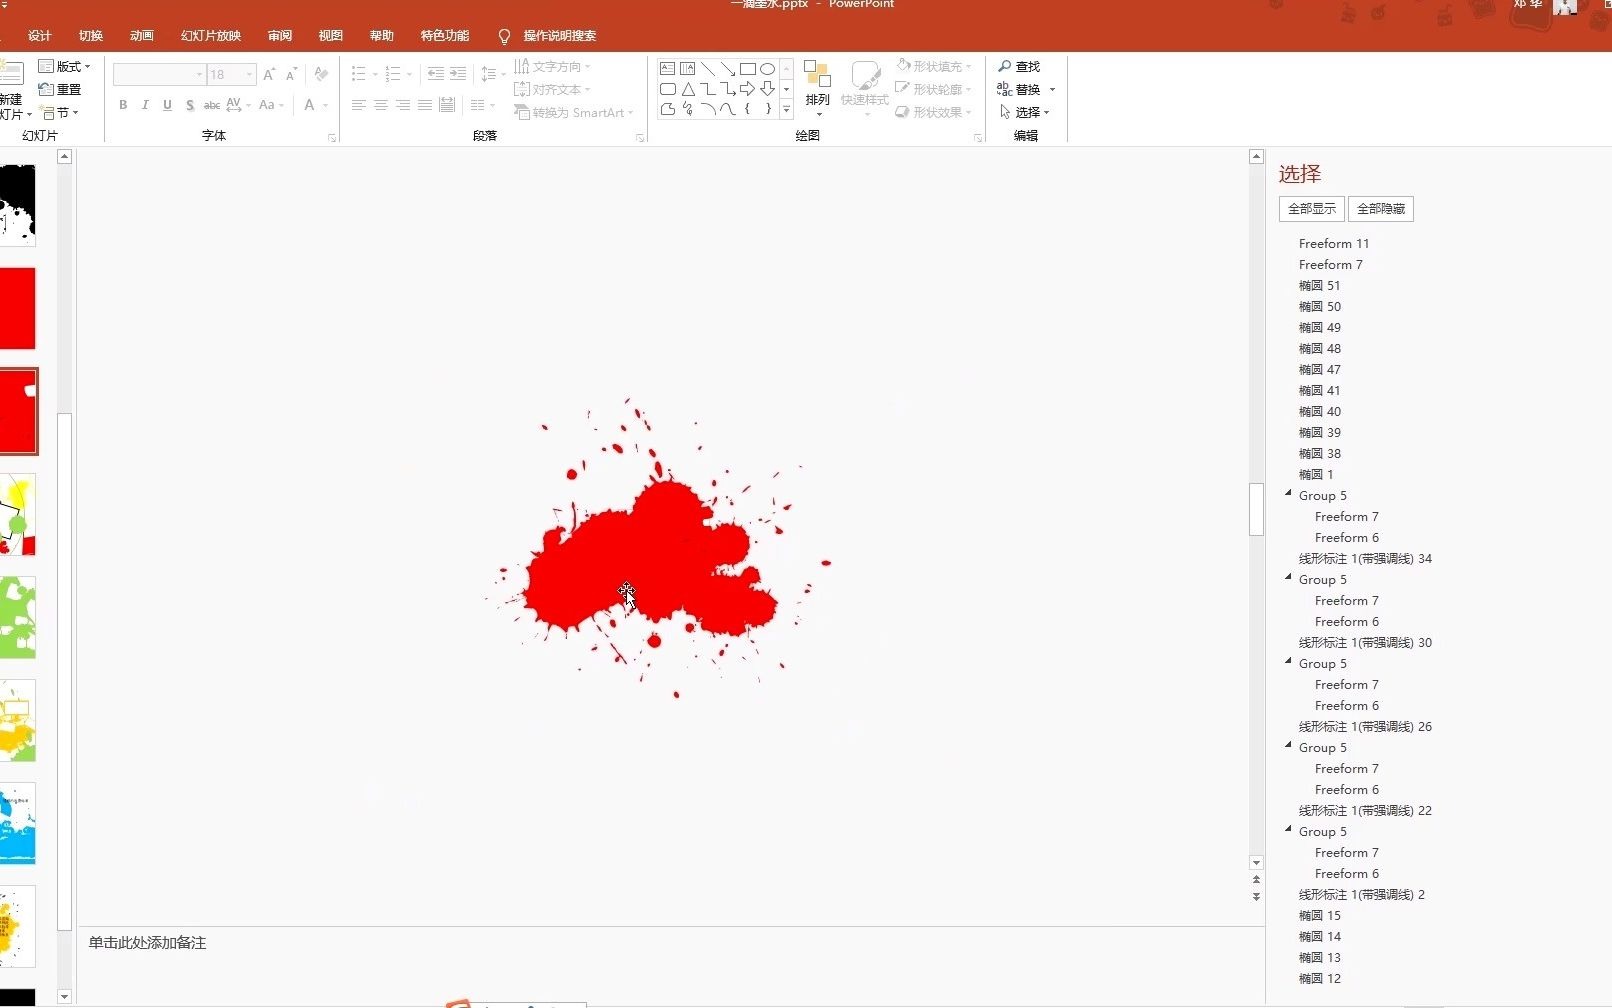Insert a left brace shape
This screenshot has height=1008, width=1612.
pyautogui.click(x=747, y=109)
